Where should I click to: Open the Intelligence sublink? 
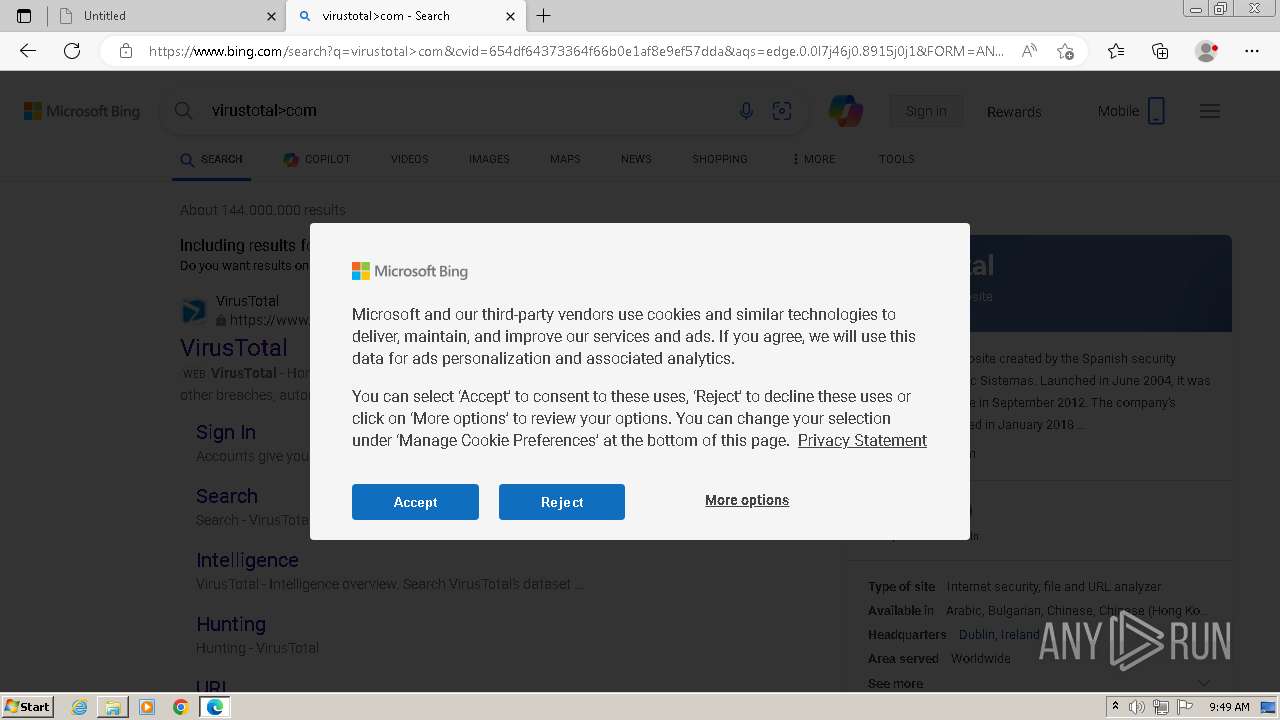[x=247, y=560]
